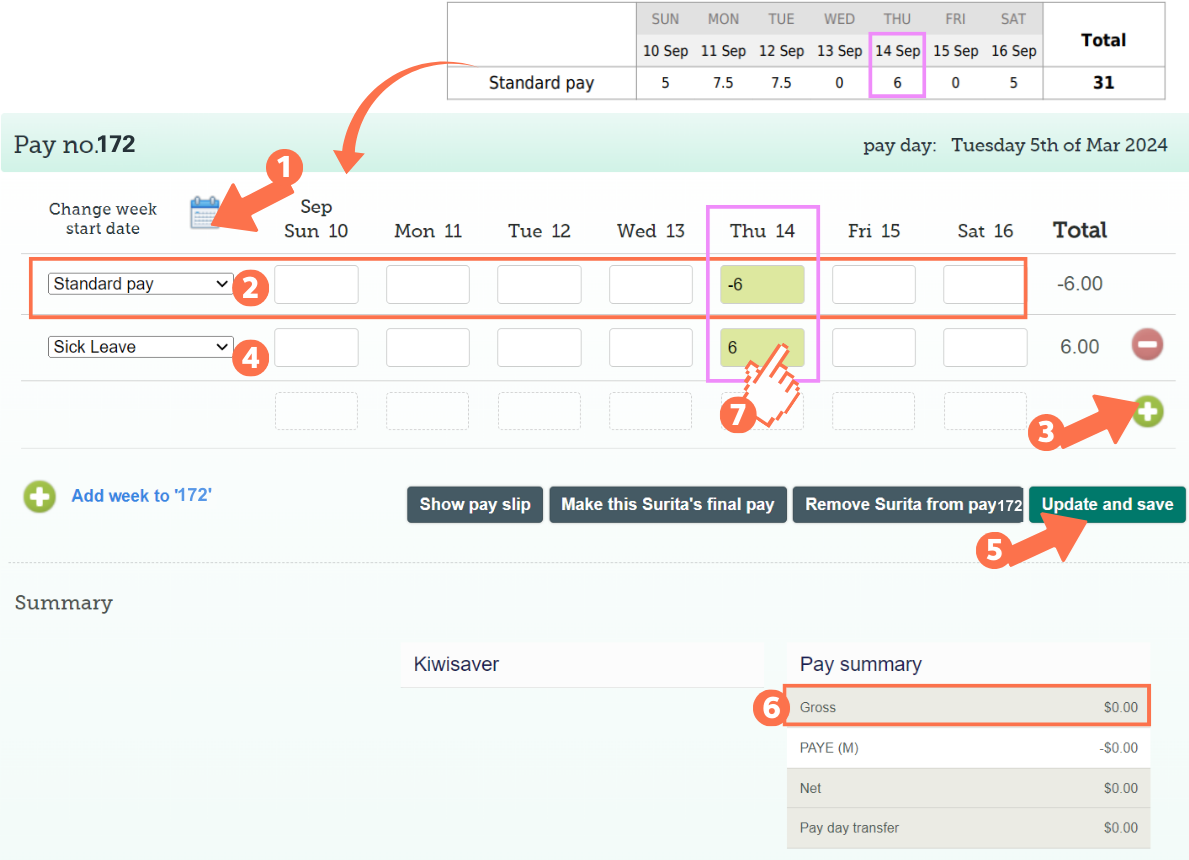This screenshot has width=1189, height=860.
Task: Click the plus icon beside Add week to '172'
Action: click(39, 497)
